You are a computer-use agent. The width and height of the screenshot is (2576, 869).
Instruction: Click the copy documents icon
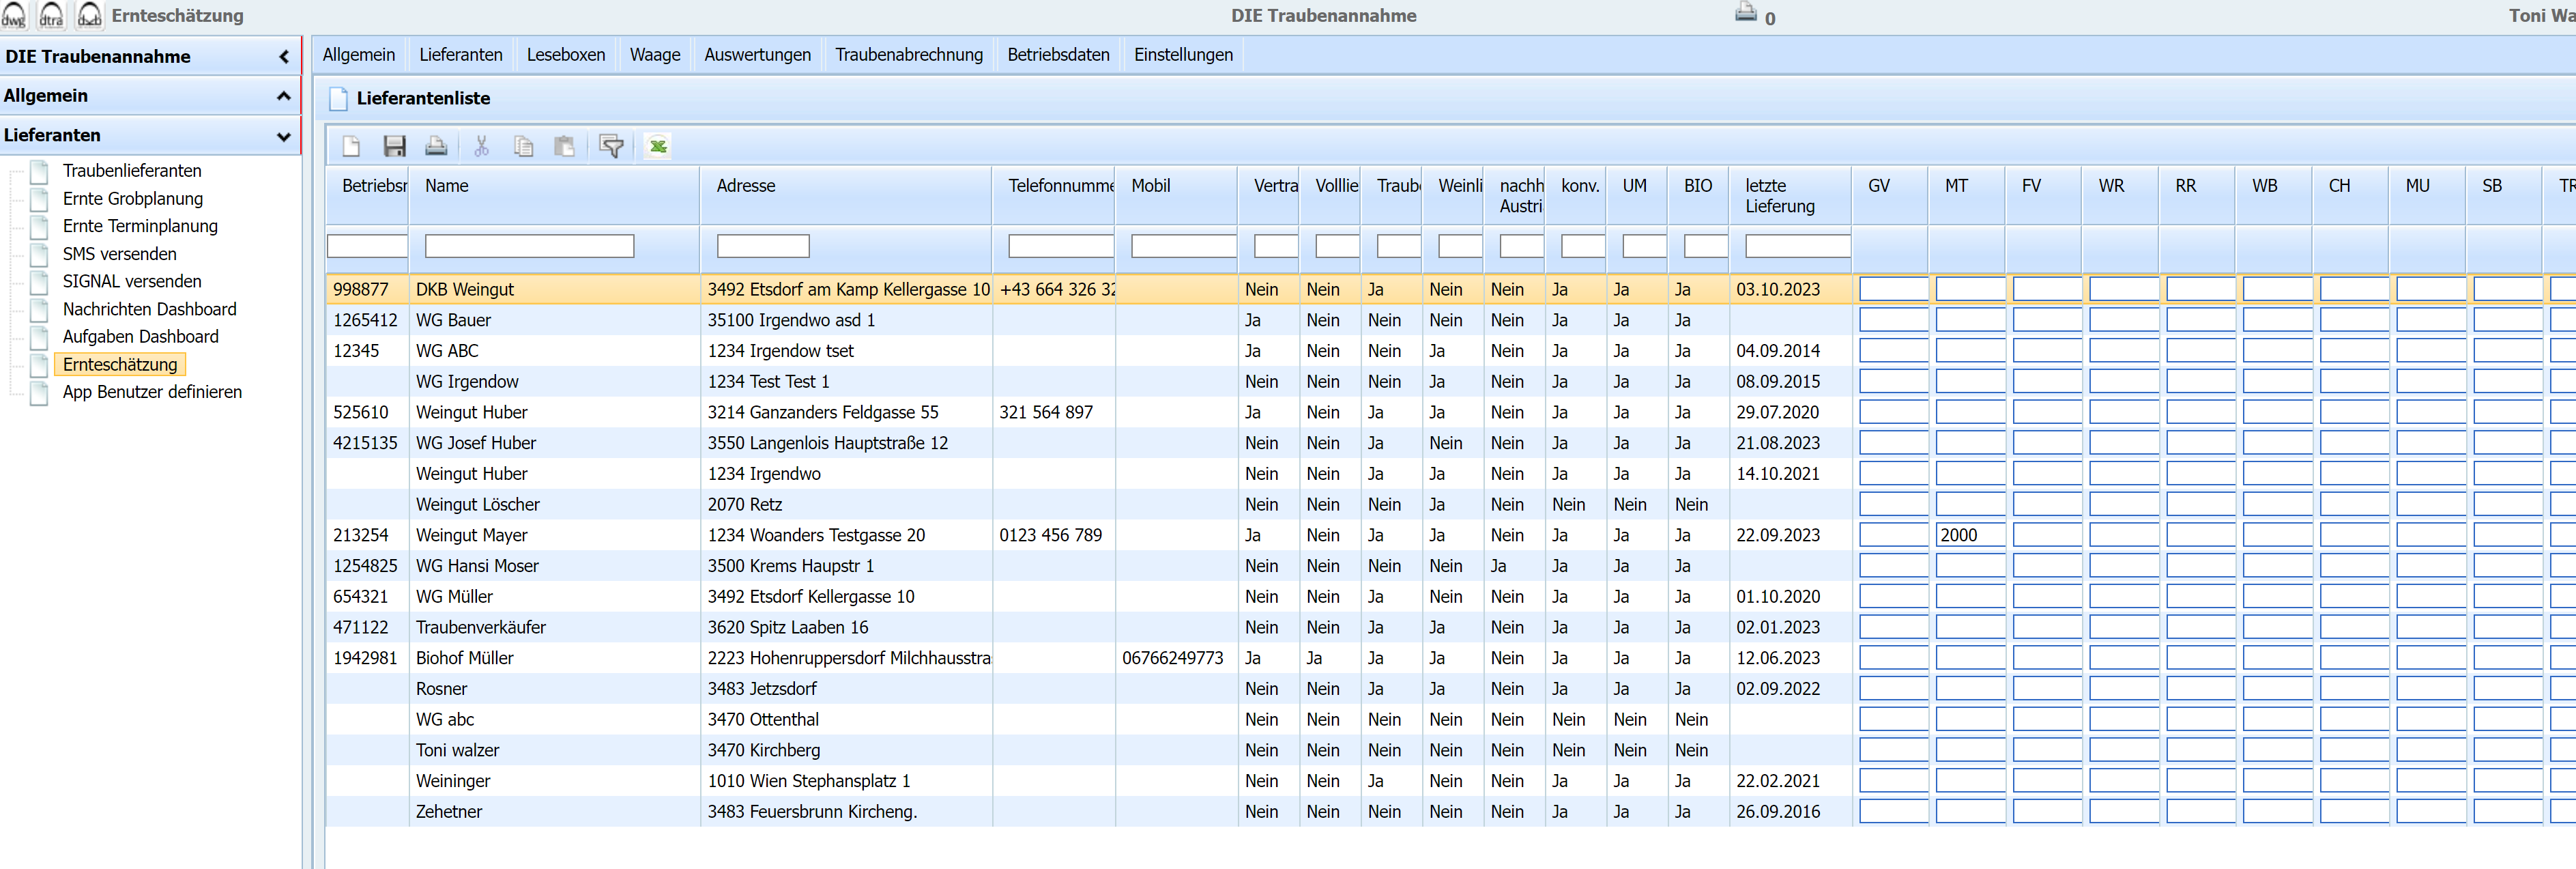coord(523,146)
